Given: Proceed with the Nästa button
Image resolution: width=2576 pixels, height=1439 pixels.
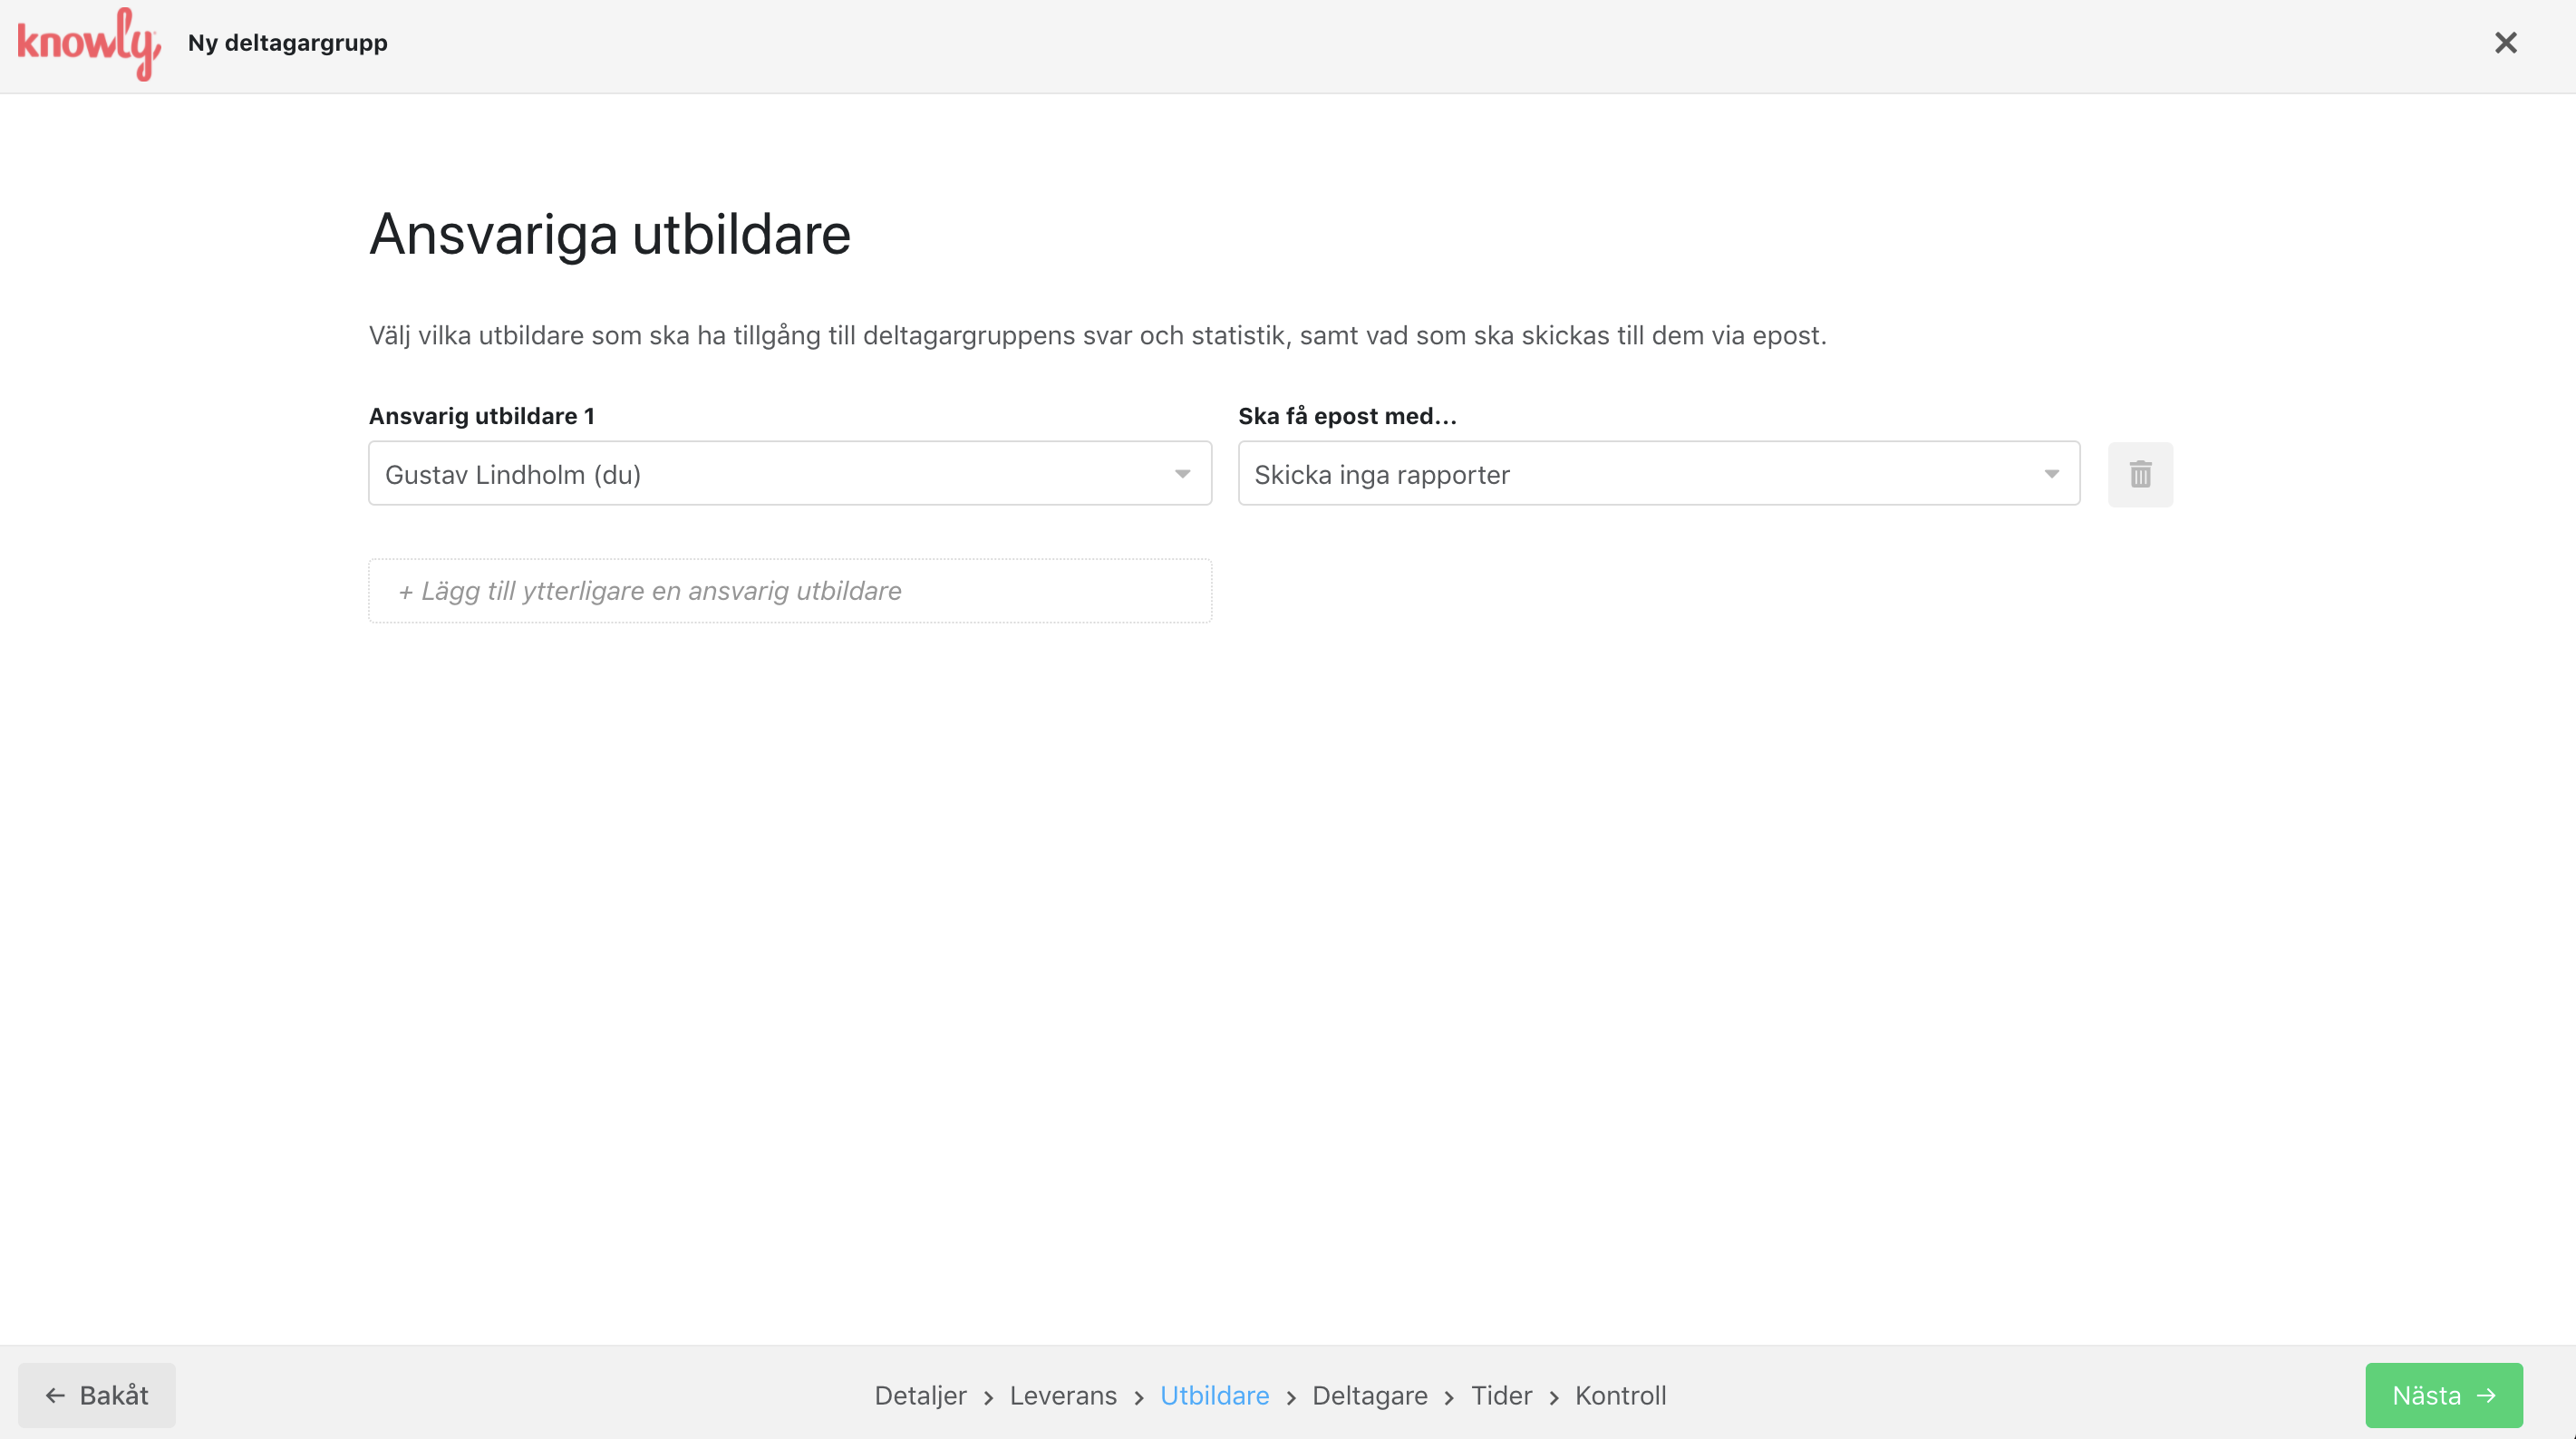Looking at the screenshot, I should pos(2443,1395).
